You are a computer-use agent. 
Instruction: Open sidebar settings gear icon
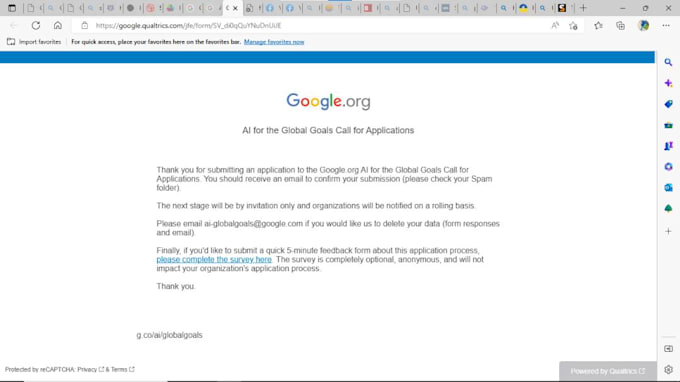coord(668,369)
